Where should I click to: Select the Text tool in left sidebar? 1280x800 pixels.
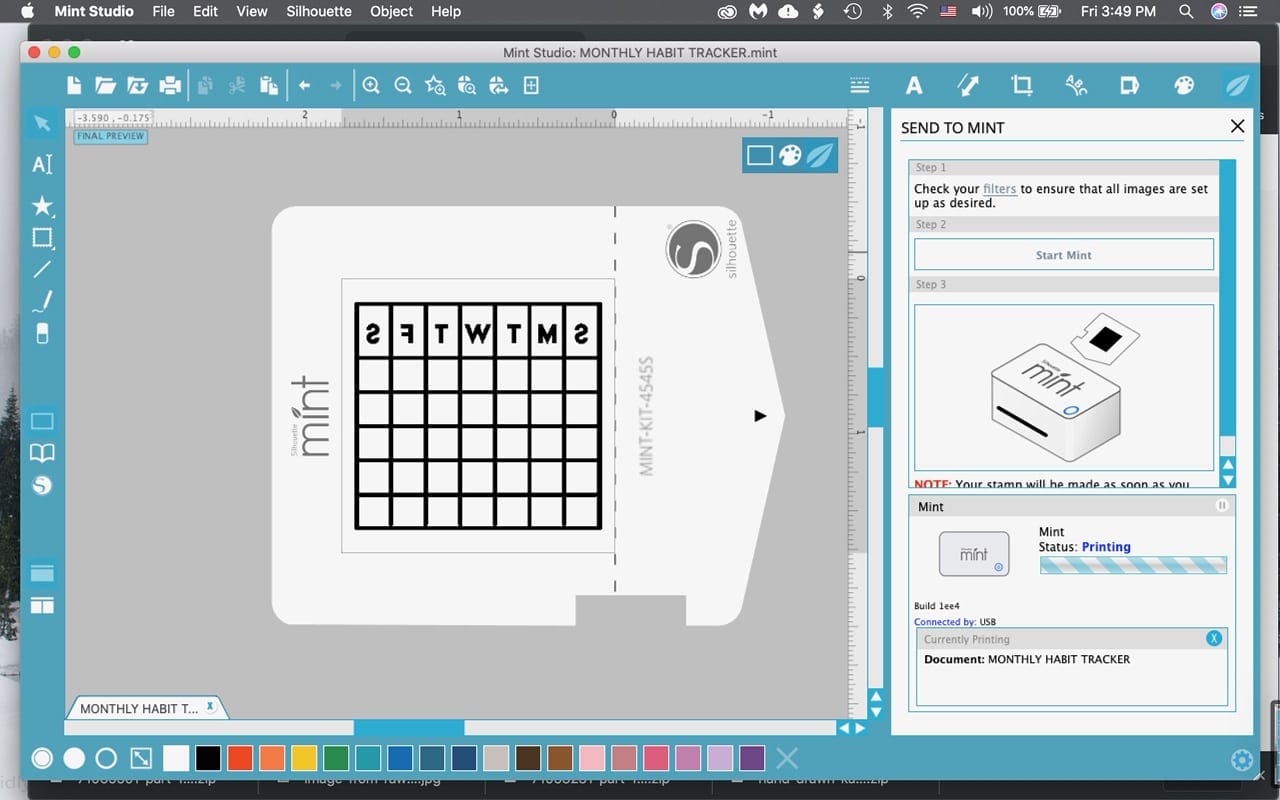tap(42, 165)
